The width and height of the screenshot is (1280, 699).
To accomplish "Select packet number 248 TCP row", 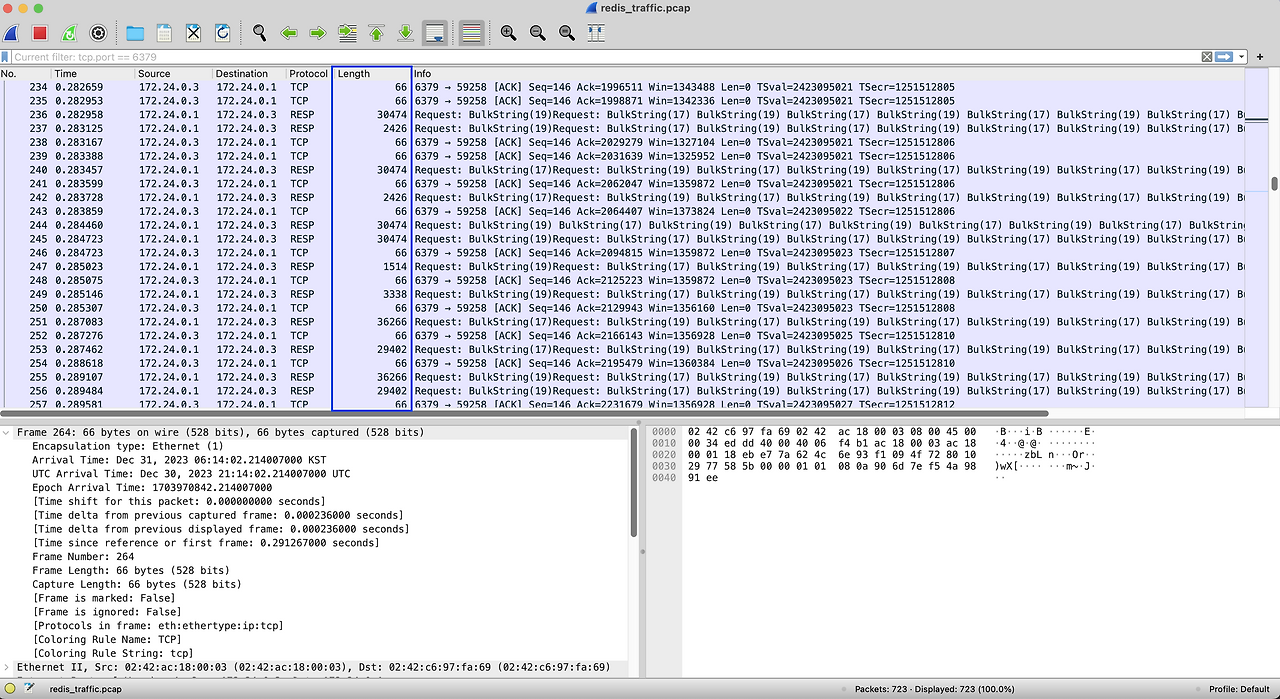I will click(622, 281).
